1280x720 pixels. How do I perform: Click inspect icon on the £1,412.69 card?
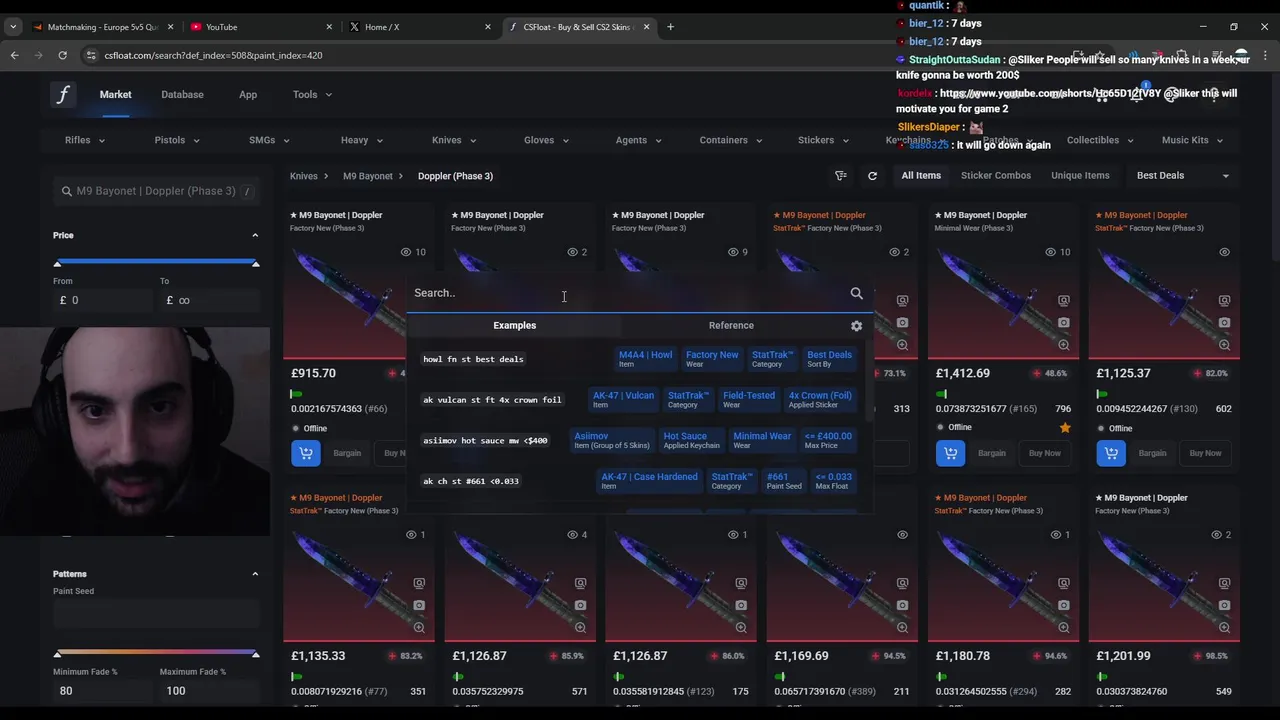coord(1063,300)
